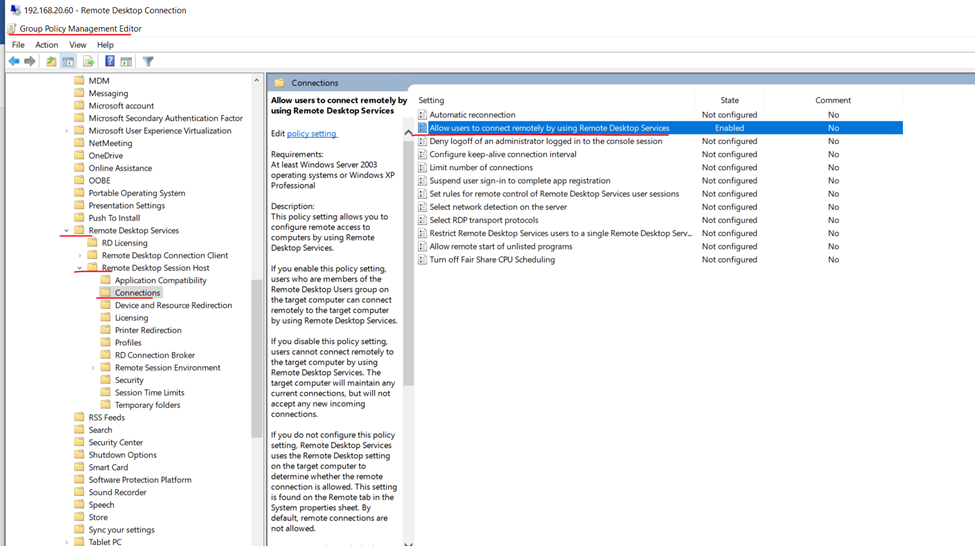Click the Show/Hide Action Pane icon
975x546 pixels.
pyautogui.click(x=127, y=62)
